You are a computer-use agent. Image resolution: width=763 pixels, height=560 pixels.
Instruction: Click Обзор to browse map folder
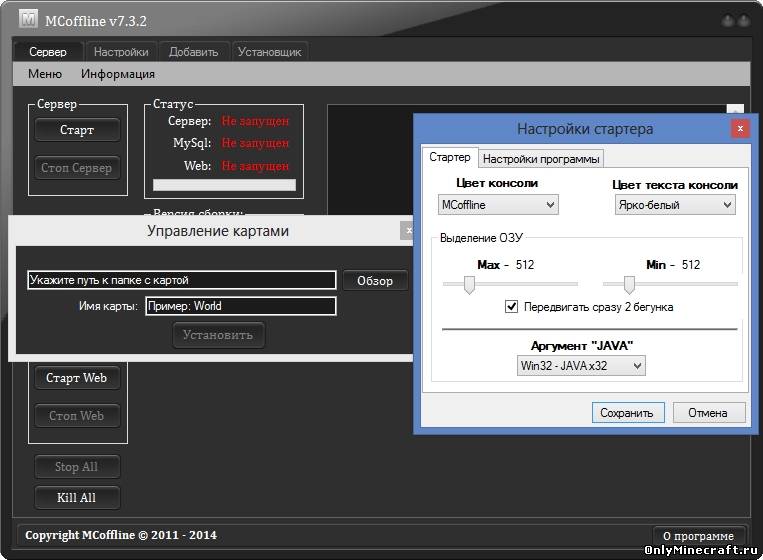pyautogui.click(x=375, y=281)
